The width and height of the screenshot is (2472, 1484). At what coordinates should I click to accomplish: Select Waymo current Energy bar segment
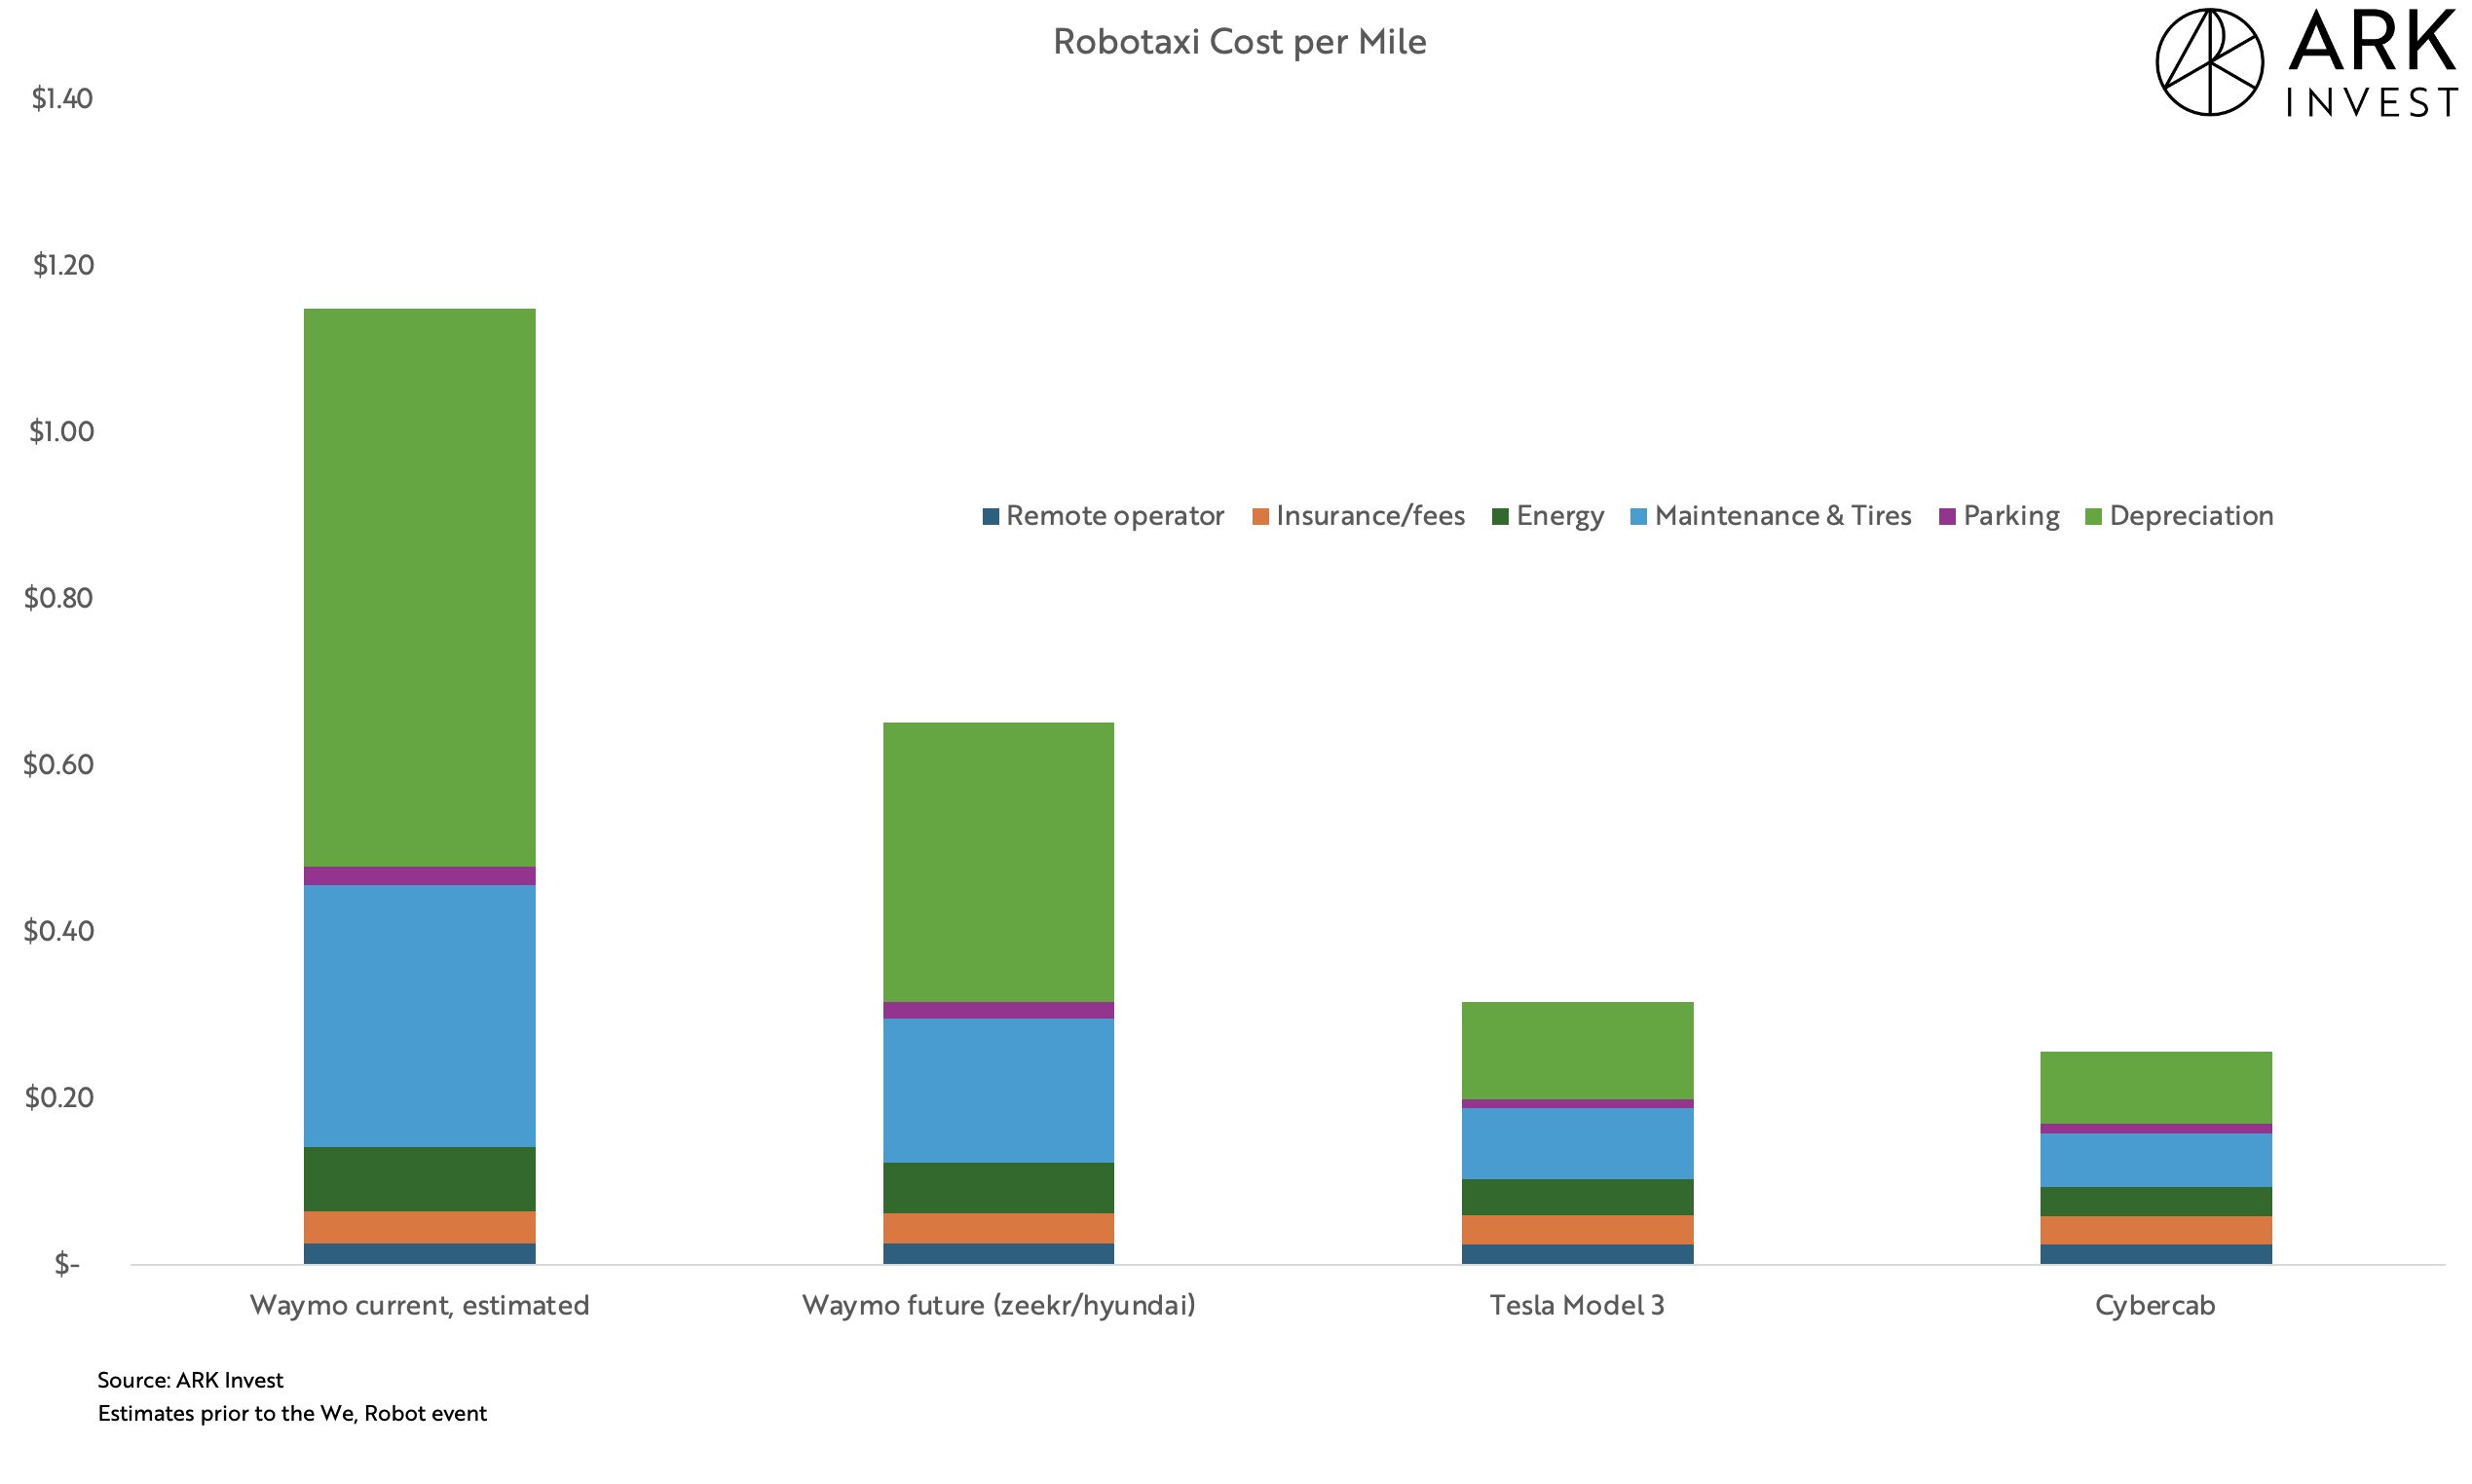419,1180
